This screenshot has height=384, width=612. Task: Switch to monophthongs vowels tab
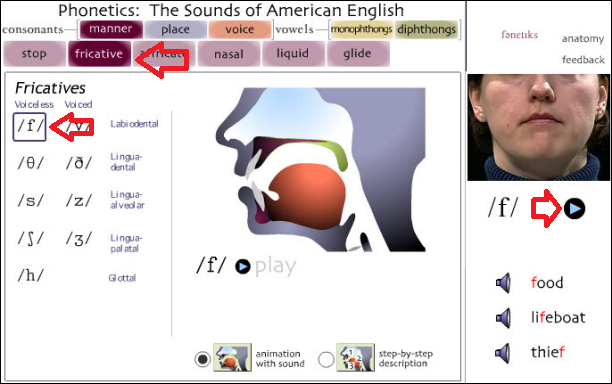pyautogui.click(x=361, y=29)
